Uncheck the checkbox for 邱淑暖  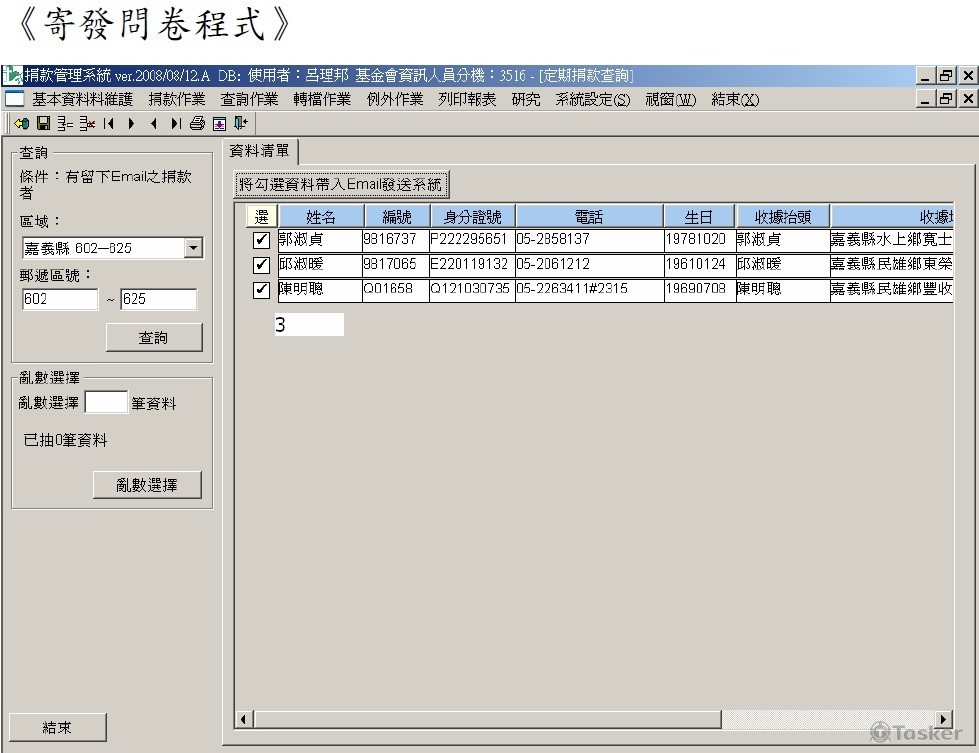pyautogui.click(x=262, y=265)
